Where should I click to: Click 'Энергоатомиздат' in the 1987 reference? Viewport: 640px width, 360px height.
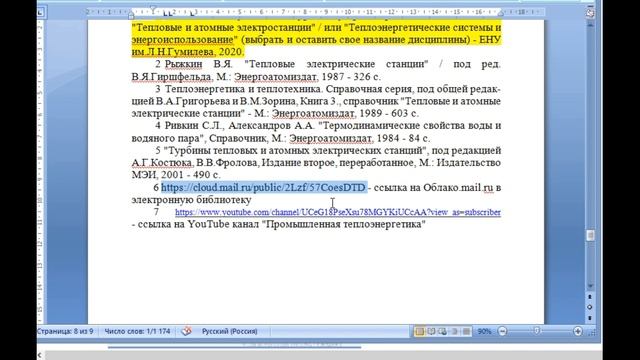(276, 77)
